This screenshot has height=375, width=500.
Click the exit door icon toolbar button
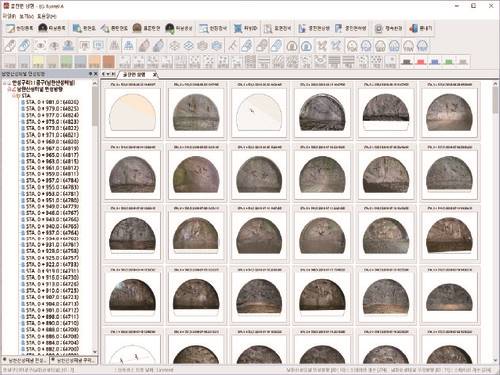(x=421, y=29)
